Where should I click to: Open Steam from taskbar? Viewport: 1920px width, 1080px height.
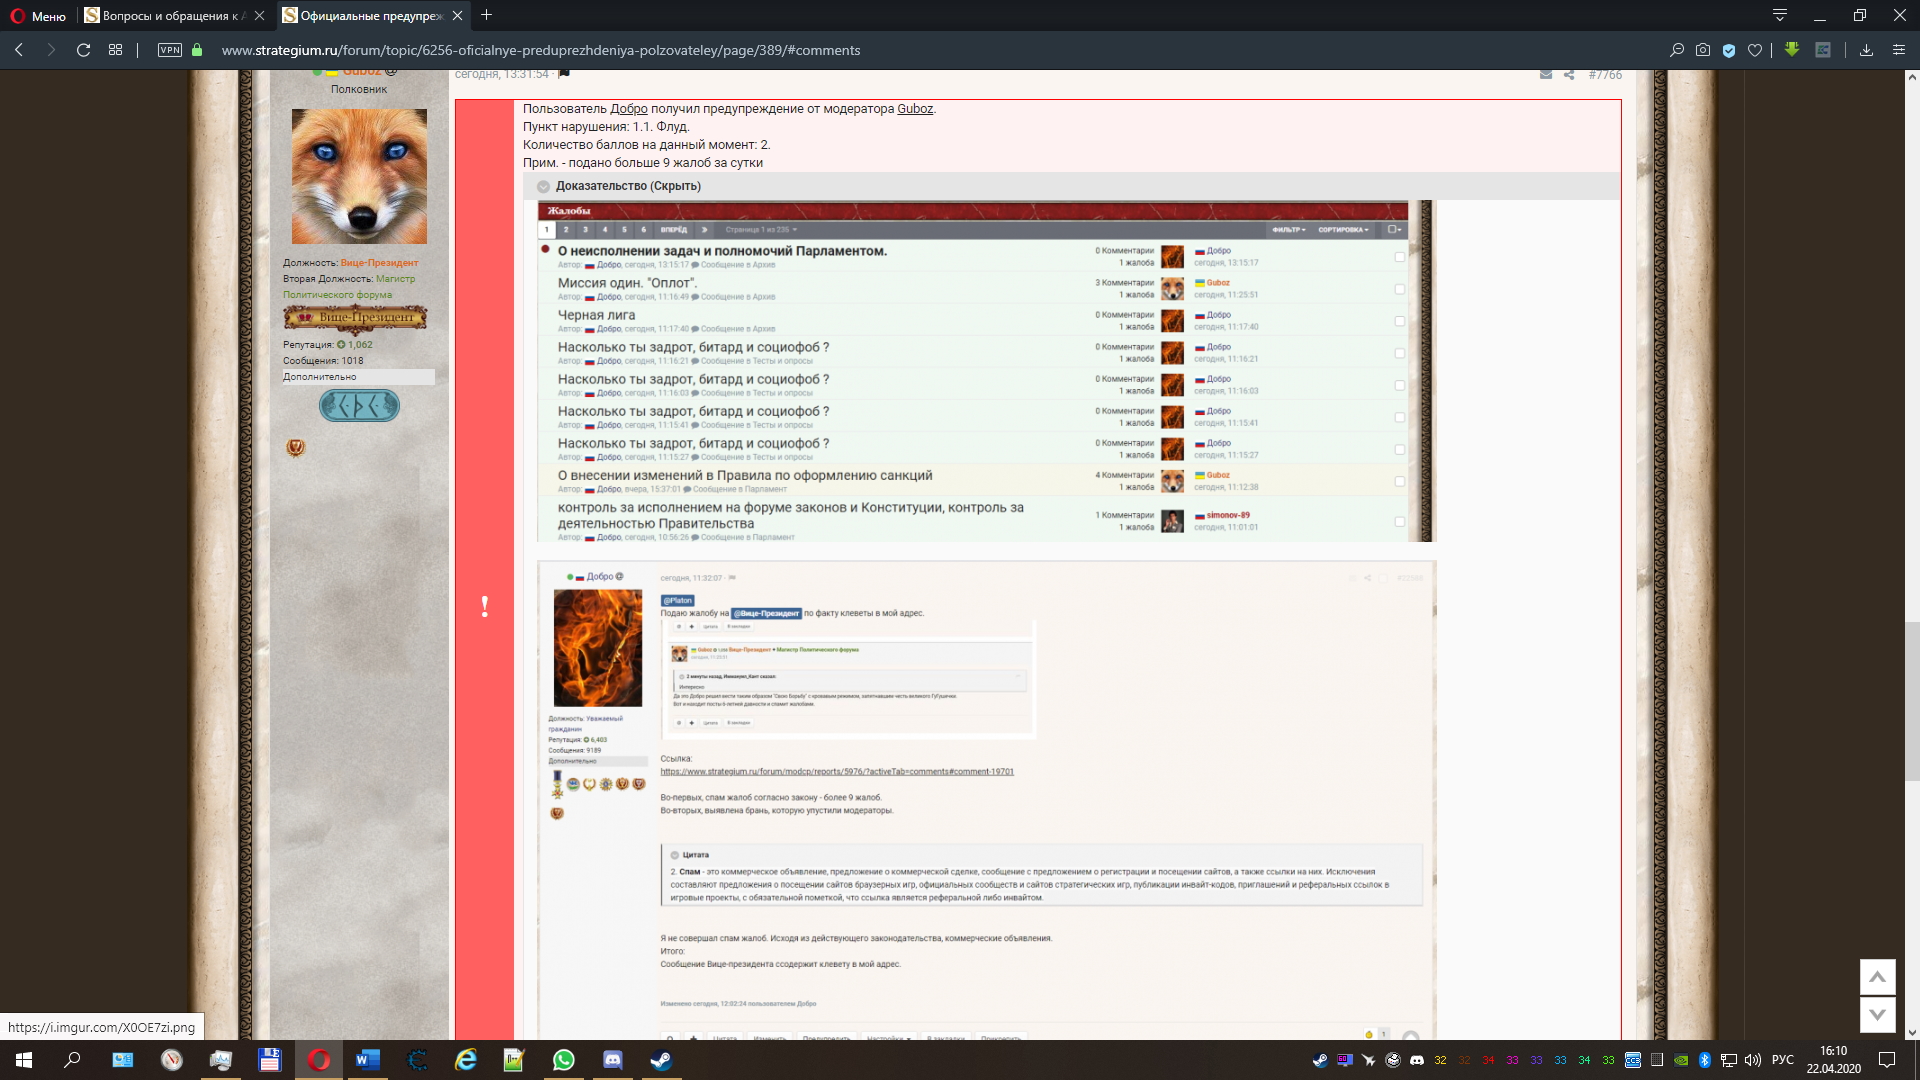coord(662,1060)
